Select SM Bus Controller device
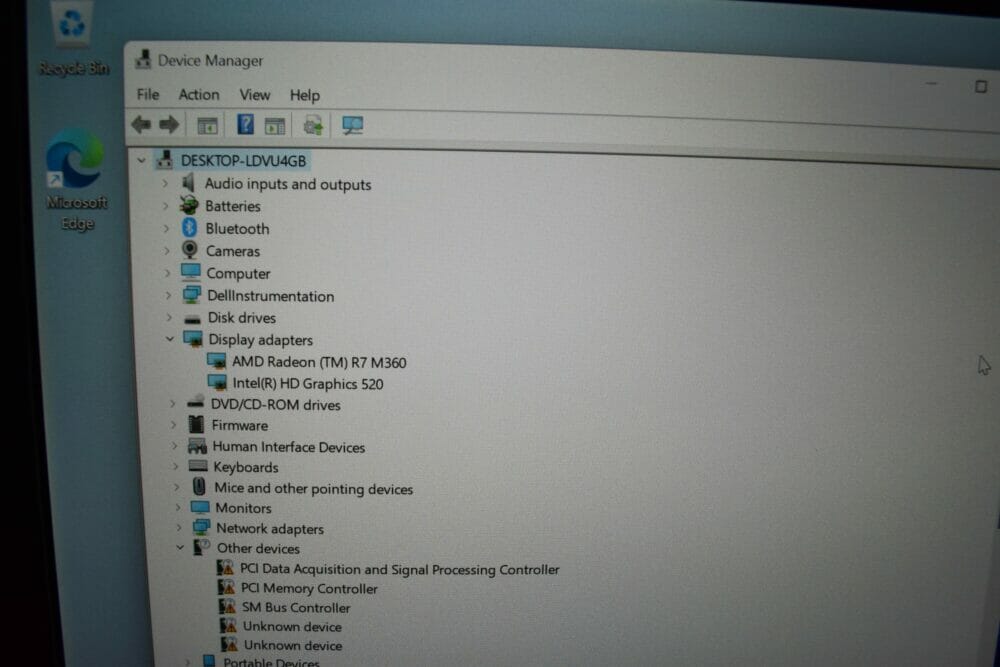The height and width of the screenshot is (667, 1000). coord(296,608)
